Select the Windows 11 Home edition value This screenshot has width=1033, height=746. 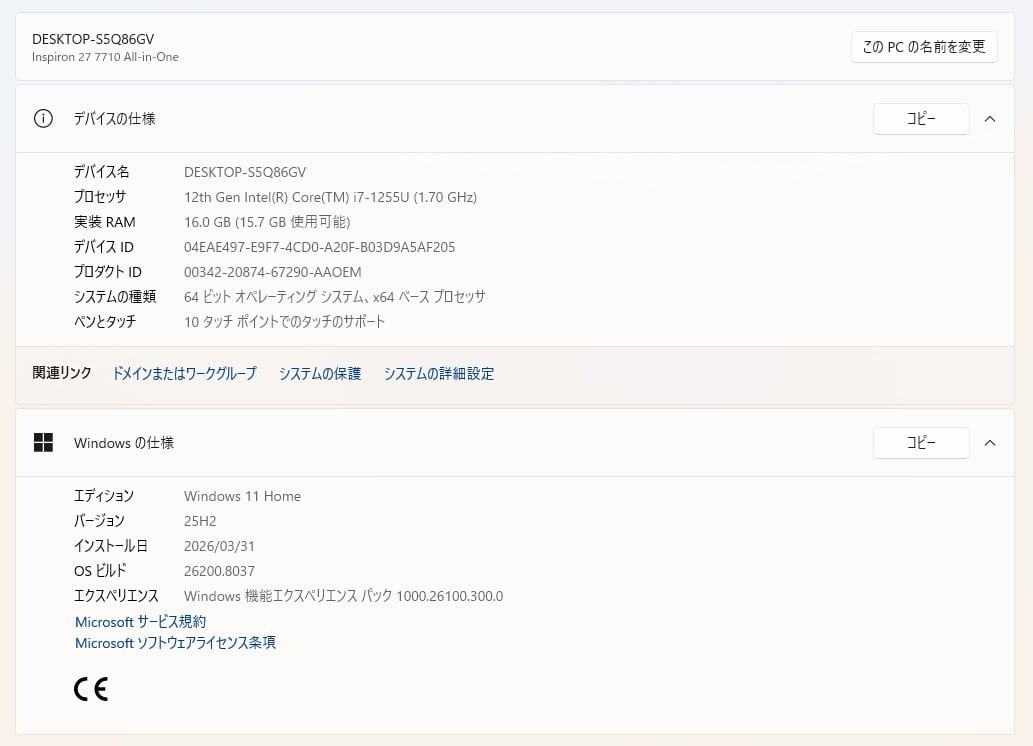(x=242, y=496)
